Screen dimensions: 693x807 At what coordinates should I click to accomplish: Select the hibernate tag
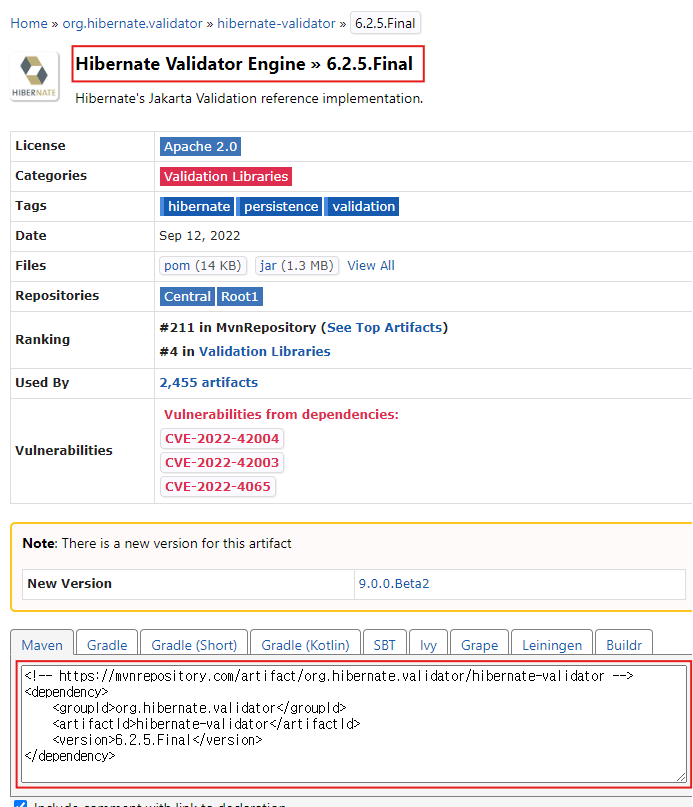point(197,206)
